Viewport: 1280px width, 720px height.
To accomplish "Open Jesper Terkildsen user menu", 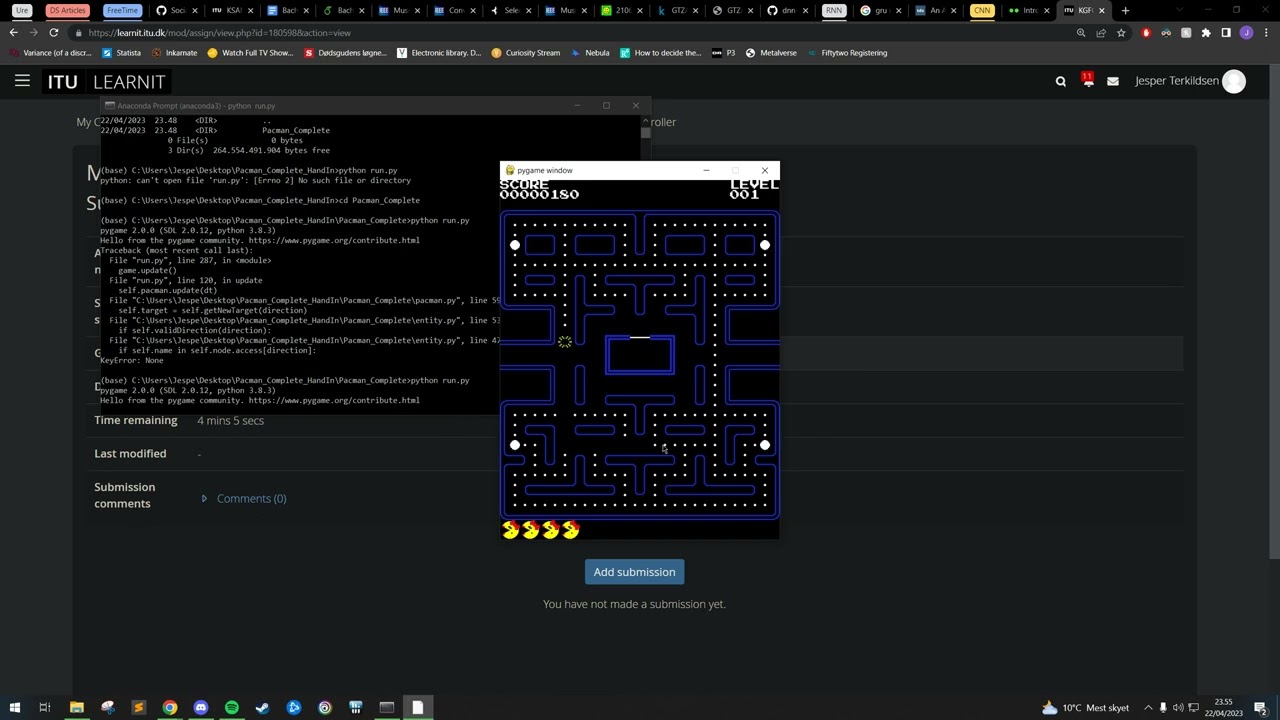I will pyautogui.click(x=1190, y=81).
